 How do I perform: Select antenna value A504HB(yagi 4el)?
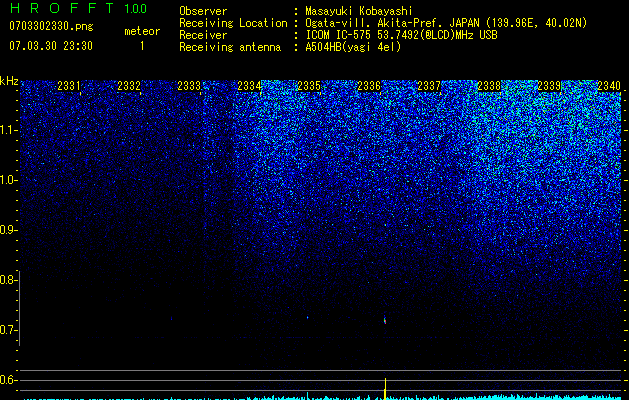[353, 47]
